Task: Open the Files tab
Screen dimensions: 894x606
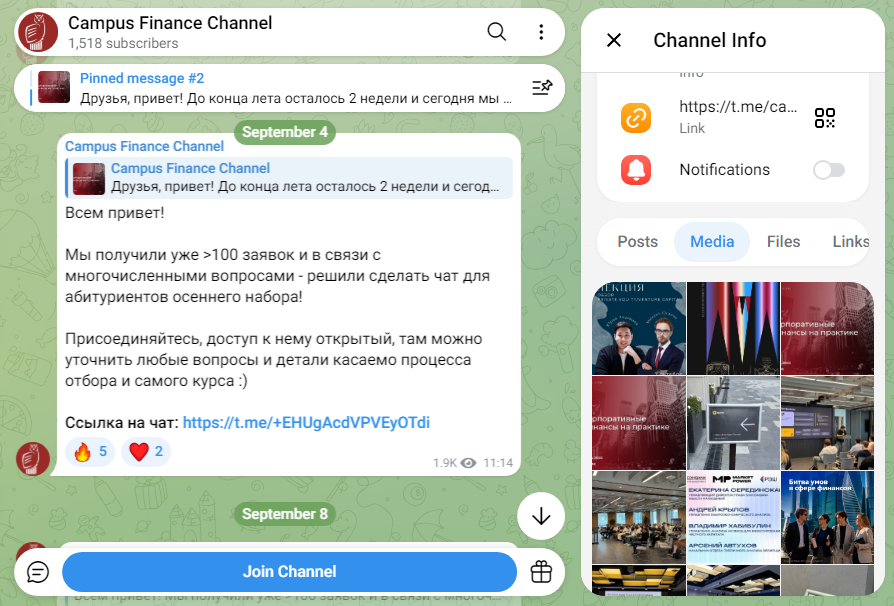Action: coord(783,242)
